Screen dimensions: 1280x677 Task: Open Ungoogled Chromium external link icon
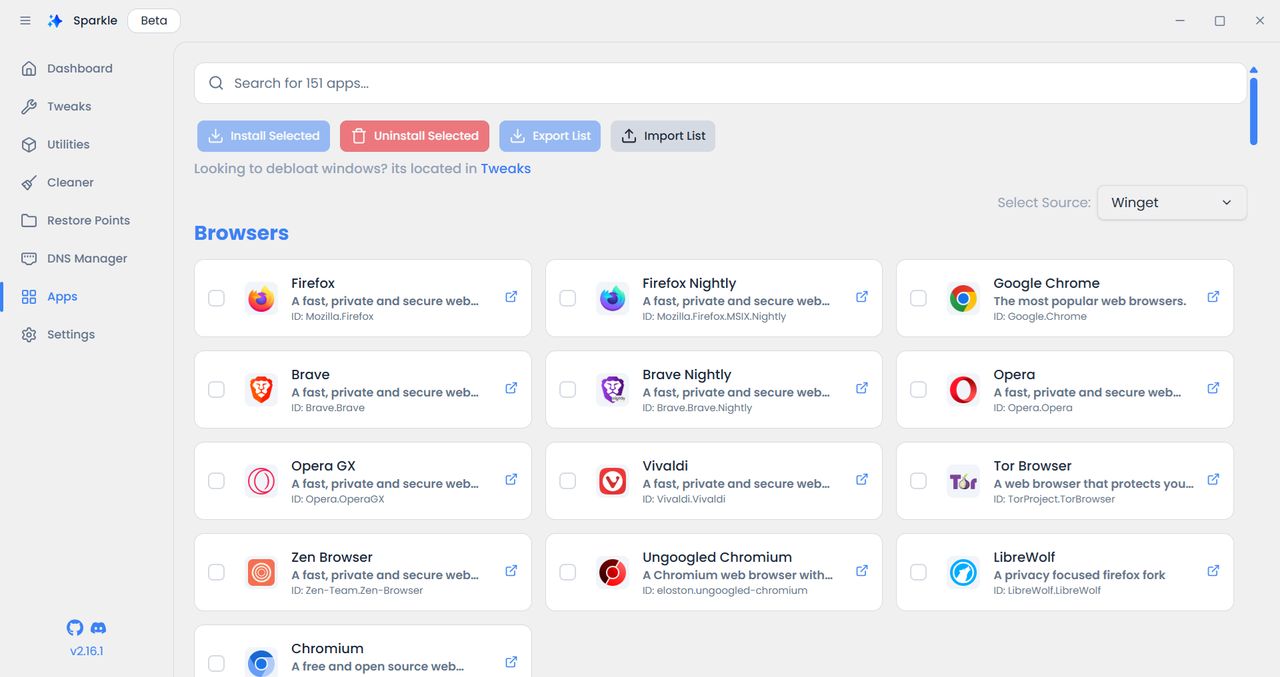[x=862, y=571]
